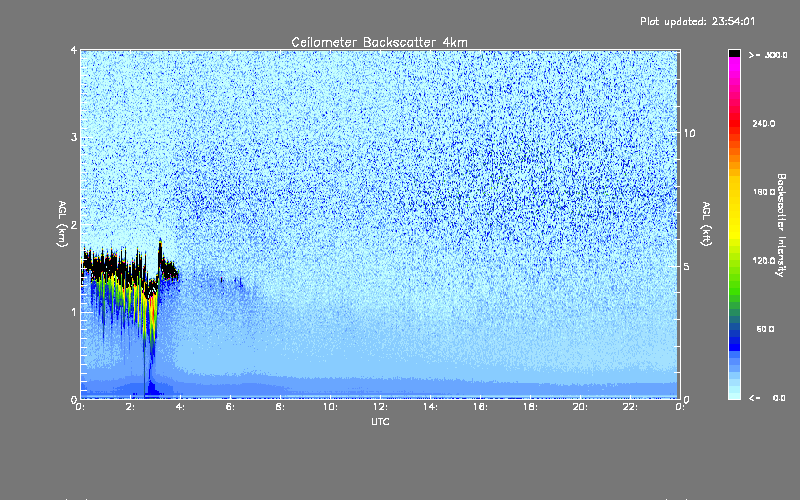Click the '2' km tick on left axis
Viewport: 800px width, 500px height.
pos(74,225)
